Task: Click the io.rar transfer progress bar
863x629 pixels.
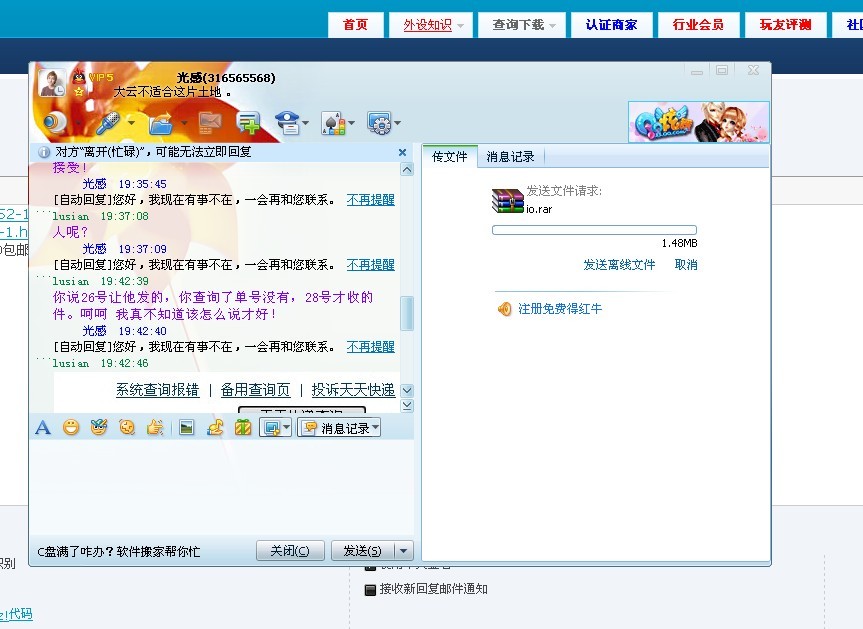Action: click(x=594, y=230)
